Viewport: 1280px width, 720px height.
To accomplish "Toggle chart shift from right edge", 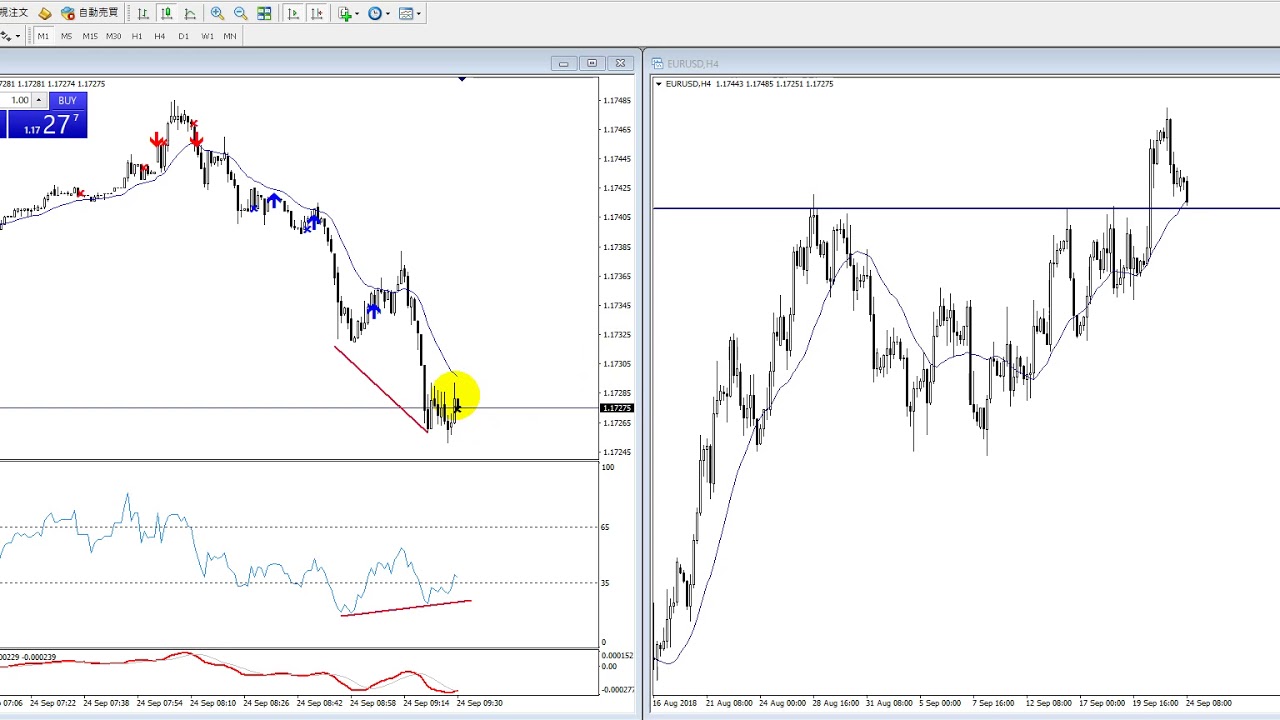I will pos(316,13).
